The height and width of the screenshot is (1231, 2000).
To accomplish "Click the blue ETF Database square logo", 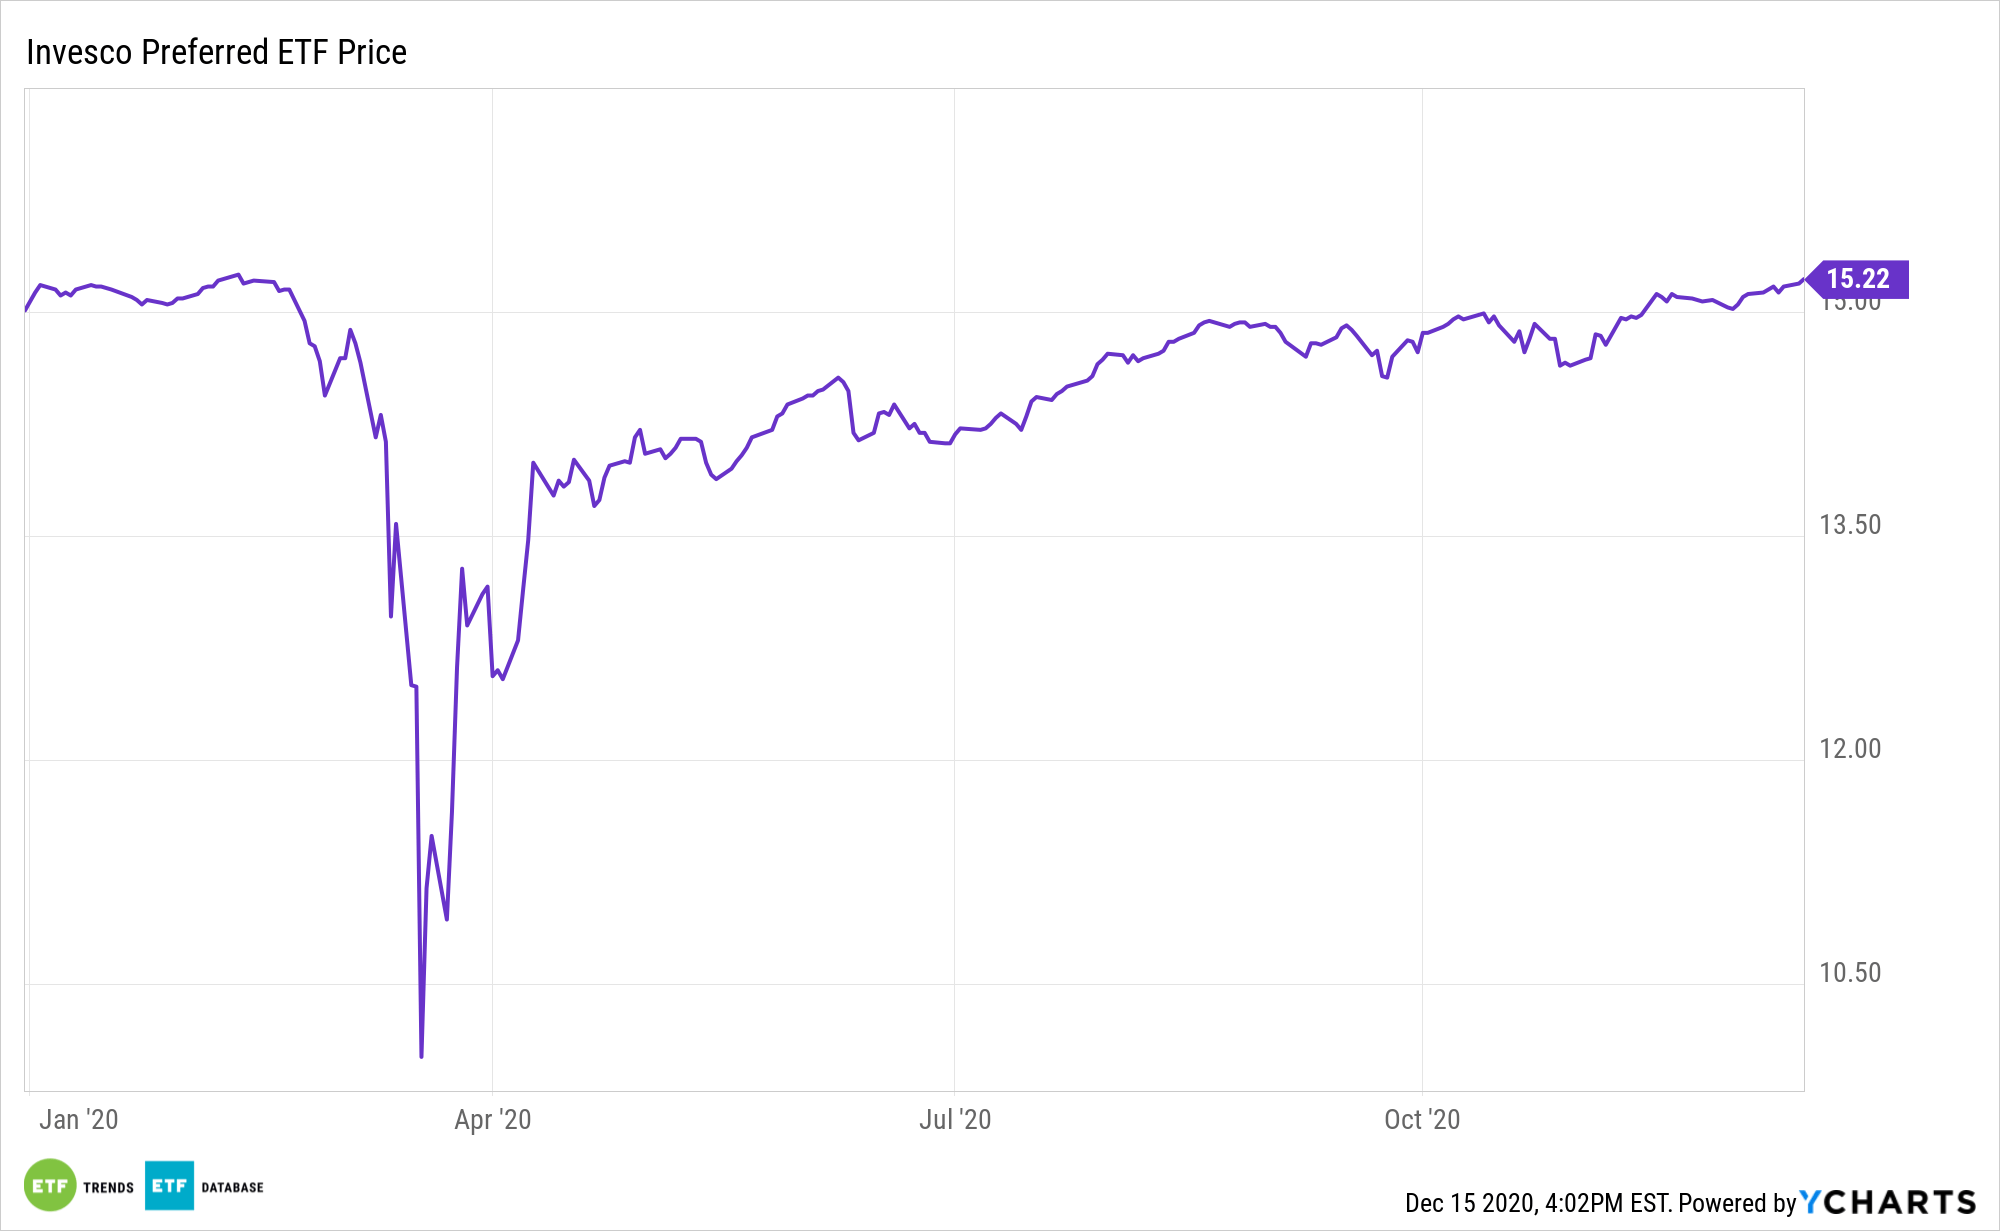I will click(169, 1186).
